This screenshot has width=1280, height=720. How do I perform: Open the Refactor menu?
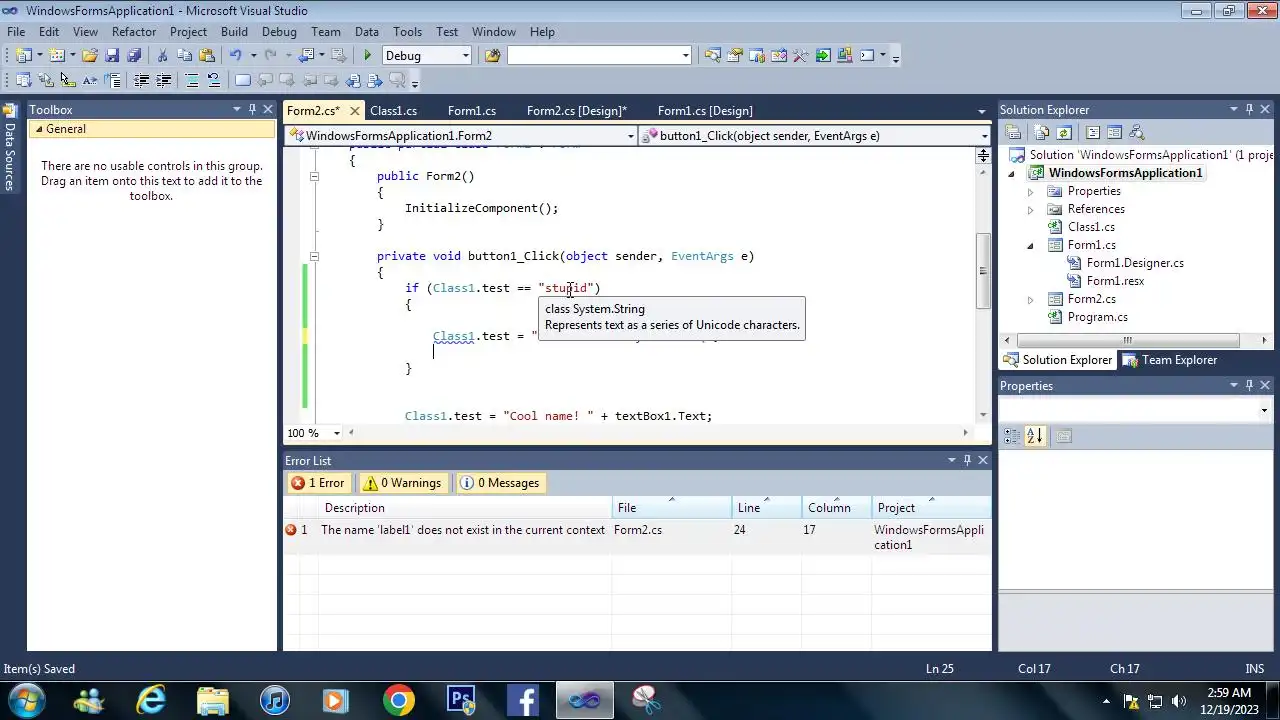tap(134, 32)
